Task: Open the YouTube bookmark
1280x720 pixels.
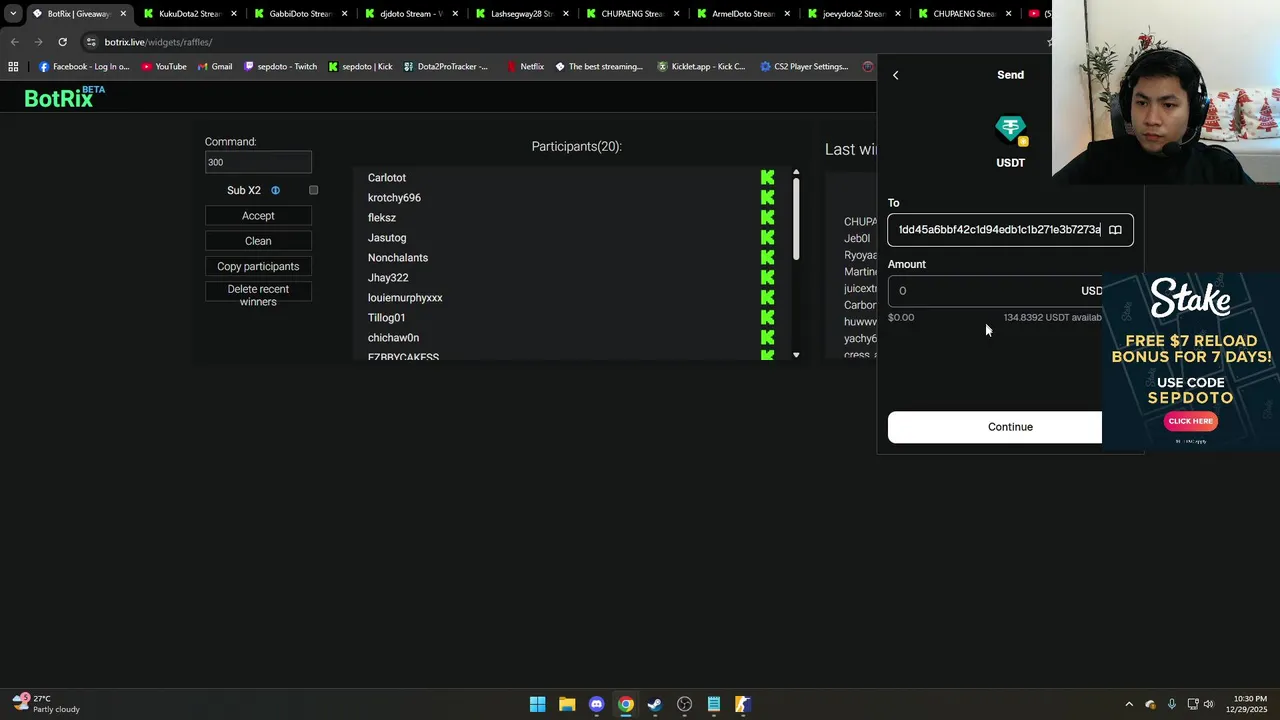Action: pyautogui.click(x=164, y=67)
